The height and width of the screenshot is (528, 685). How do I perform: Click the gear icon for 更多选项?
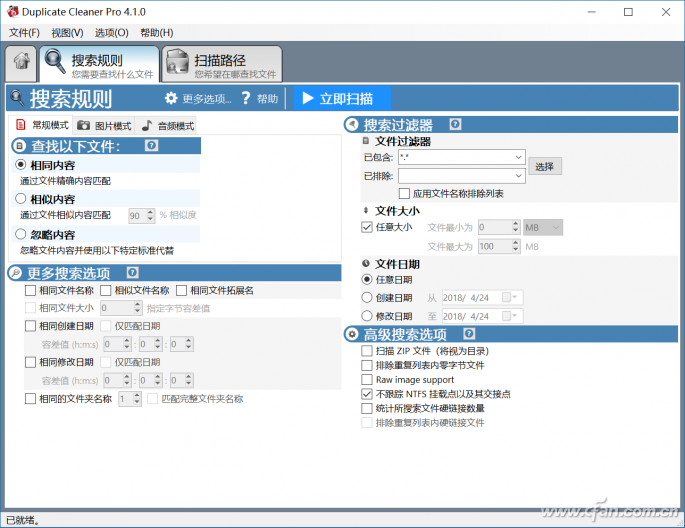click(171, 98)
